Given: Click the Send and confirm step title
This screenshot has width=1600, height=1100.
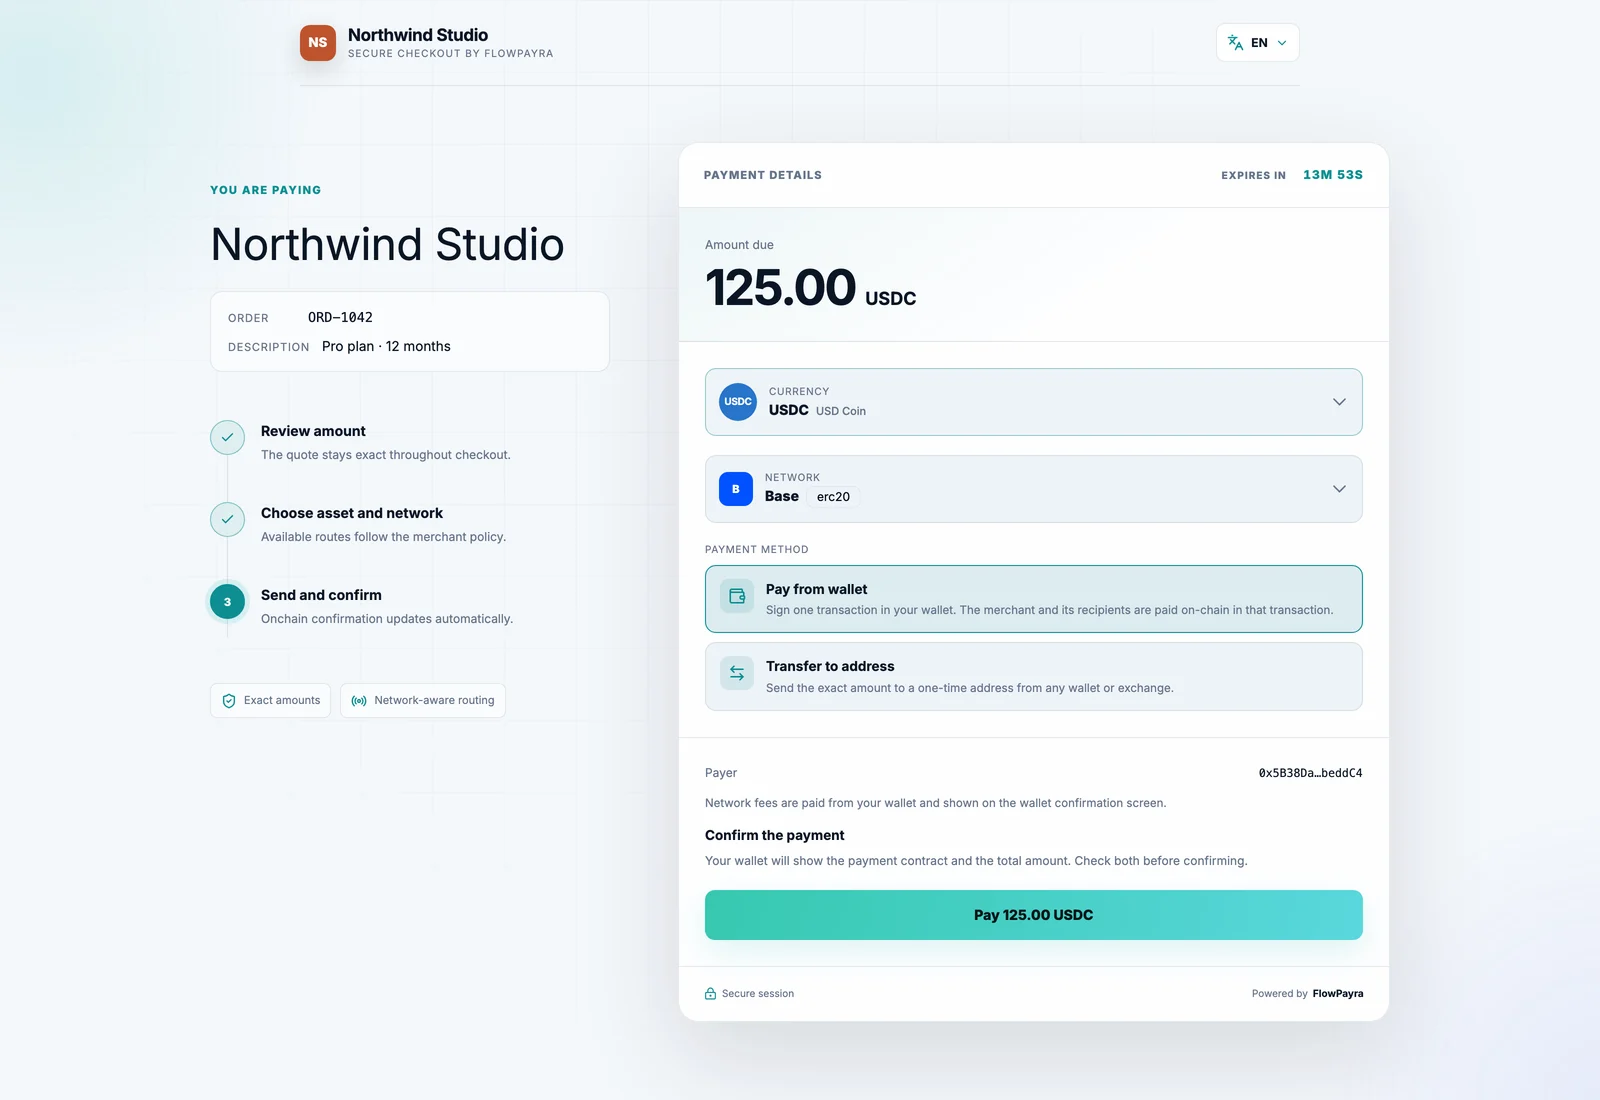Looking at the screenshot, I should (321, 595).
